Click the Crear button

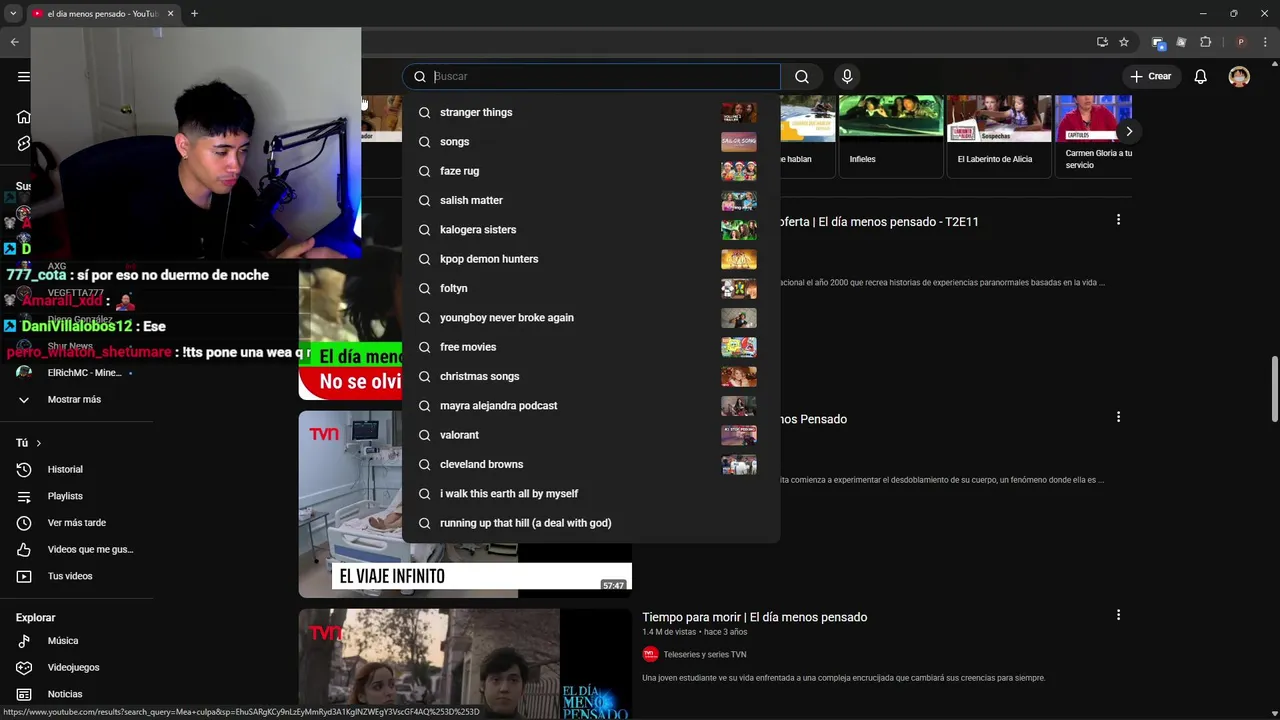click(1150, 77)
